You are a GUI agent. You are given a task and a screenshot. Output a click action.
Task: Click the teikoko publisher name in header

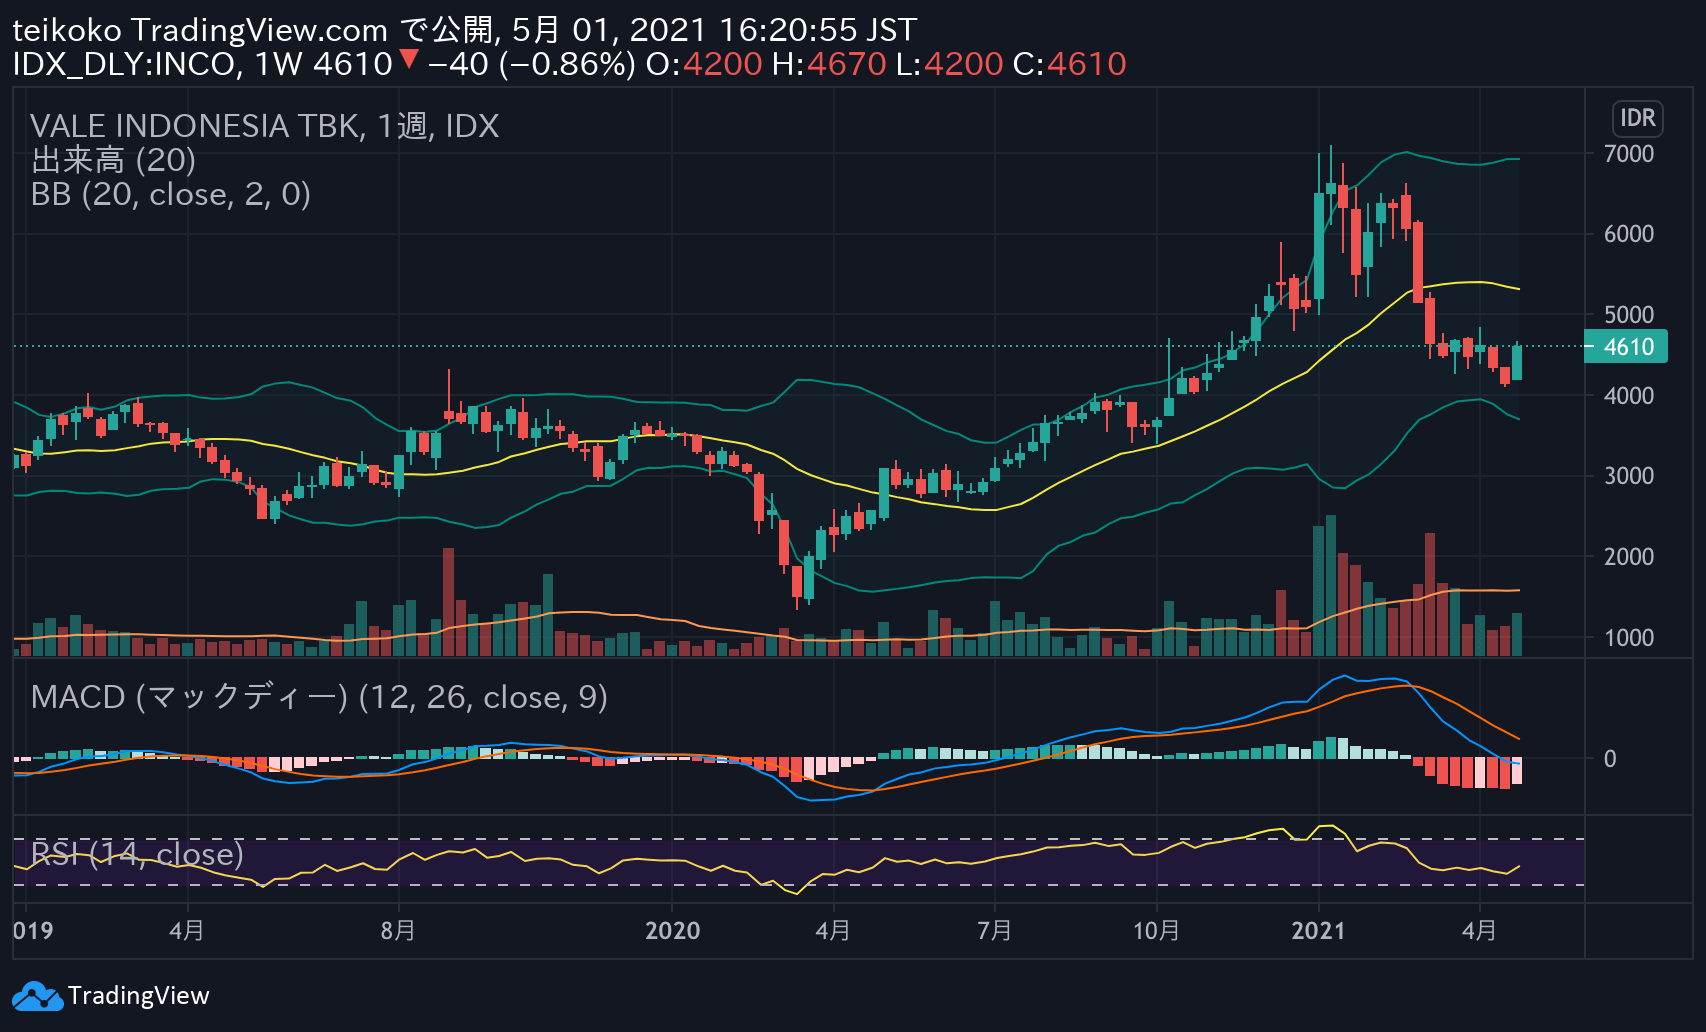(67, 30)
